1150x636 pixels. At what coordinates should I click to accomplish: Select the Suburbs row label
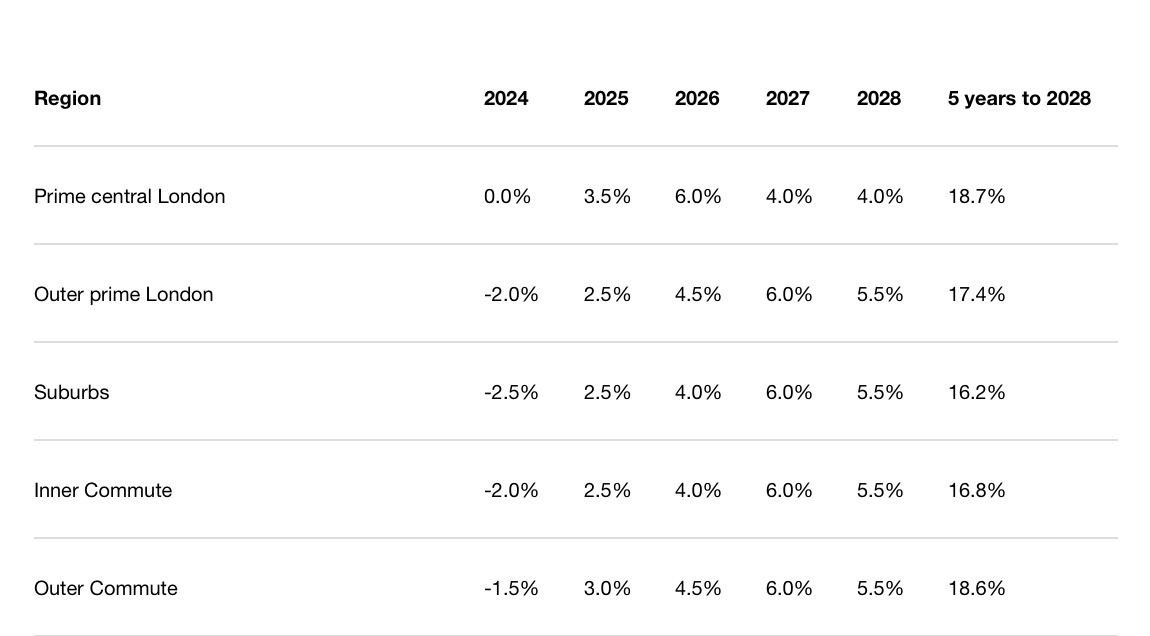pos(72,392)
